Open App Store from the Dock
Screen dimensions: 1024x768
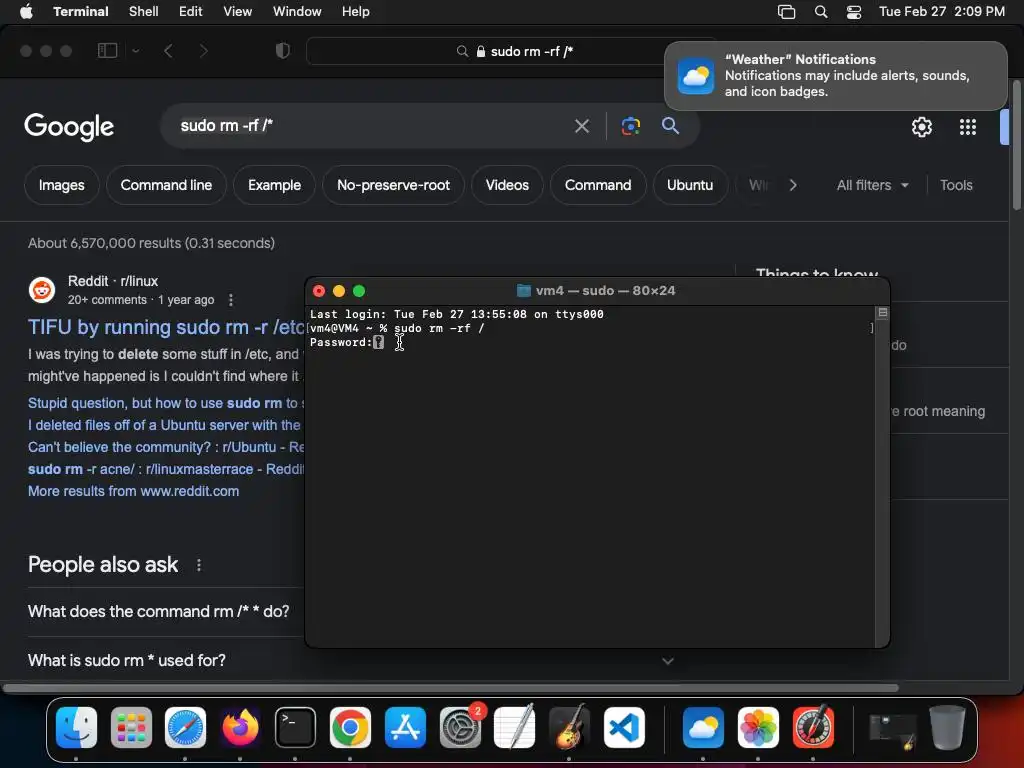coord(405,727)
